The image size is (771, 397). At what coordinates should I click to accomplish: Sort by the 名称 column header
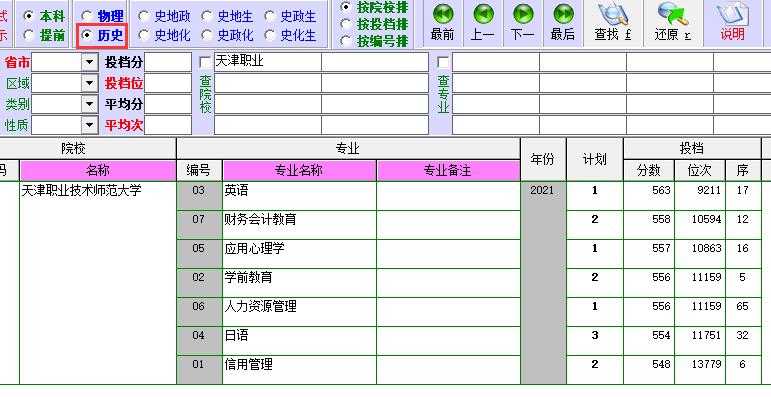click(98, 170)
